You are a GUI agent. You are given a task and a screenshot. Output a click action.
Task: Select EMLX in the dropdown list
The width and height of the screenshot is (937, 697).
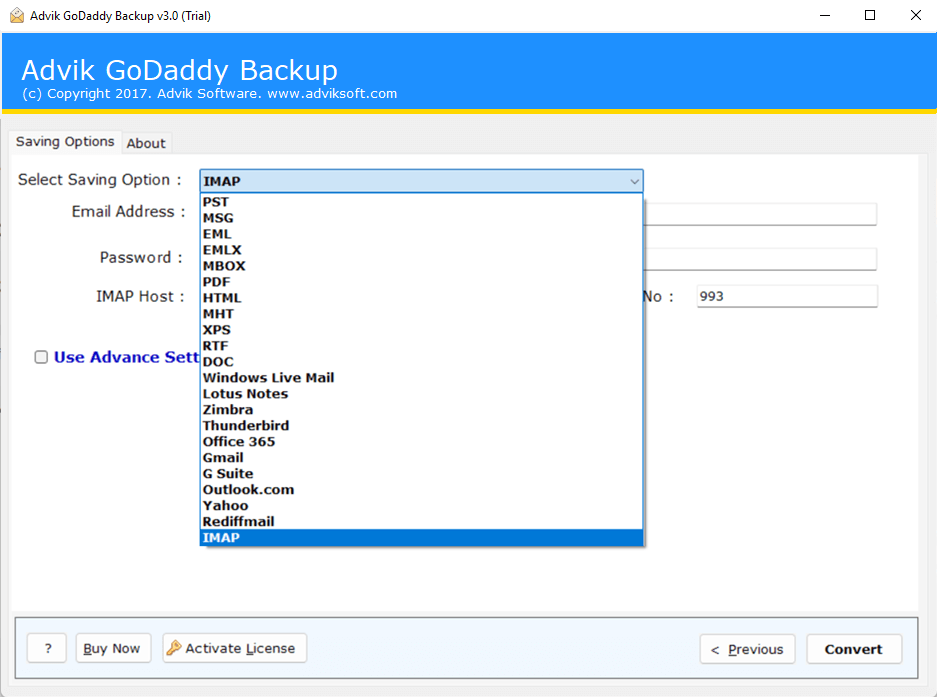(421, 250)
